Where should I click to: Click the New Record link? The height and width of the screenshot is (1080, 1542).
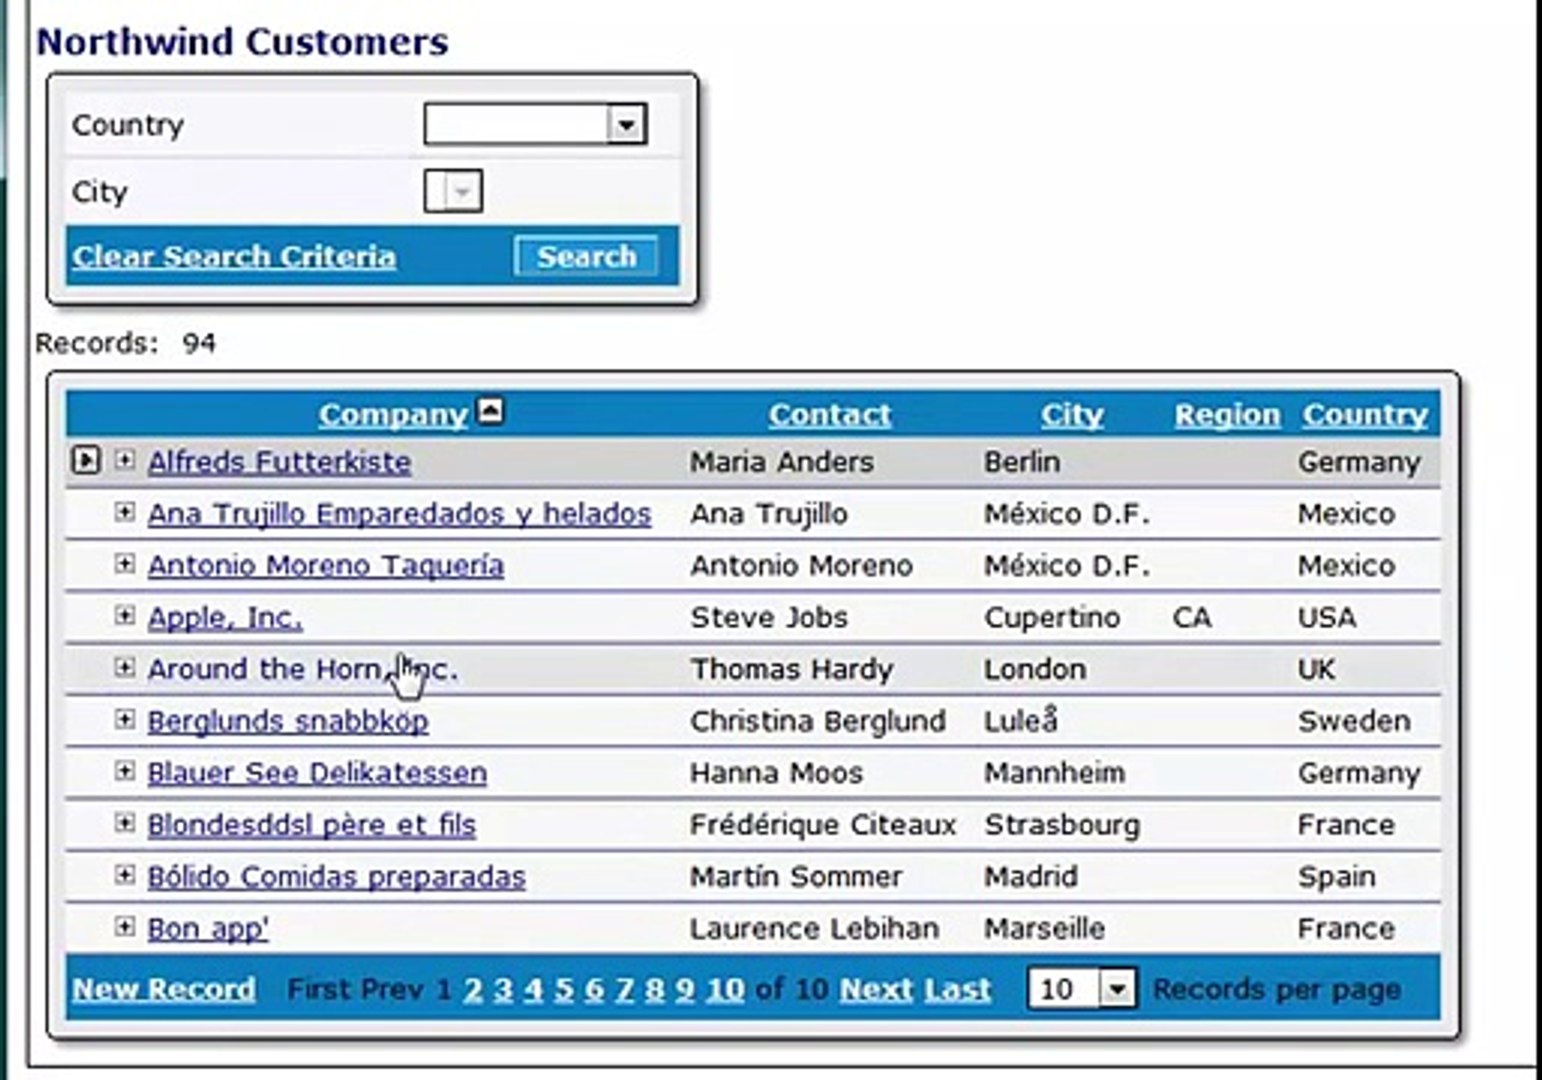point(164,989)
